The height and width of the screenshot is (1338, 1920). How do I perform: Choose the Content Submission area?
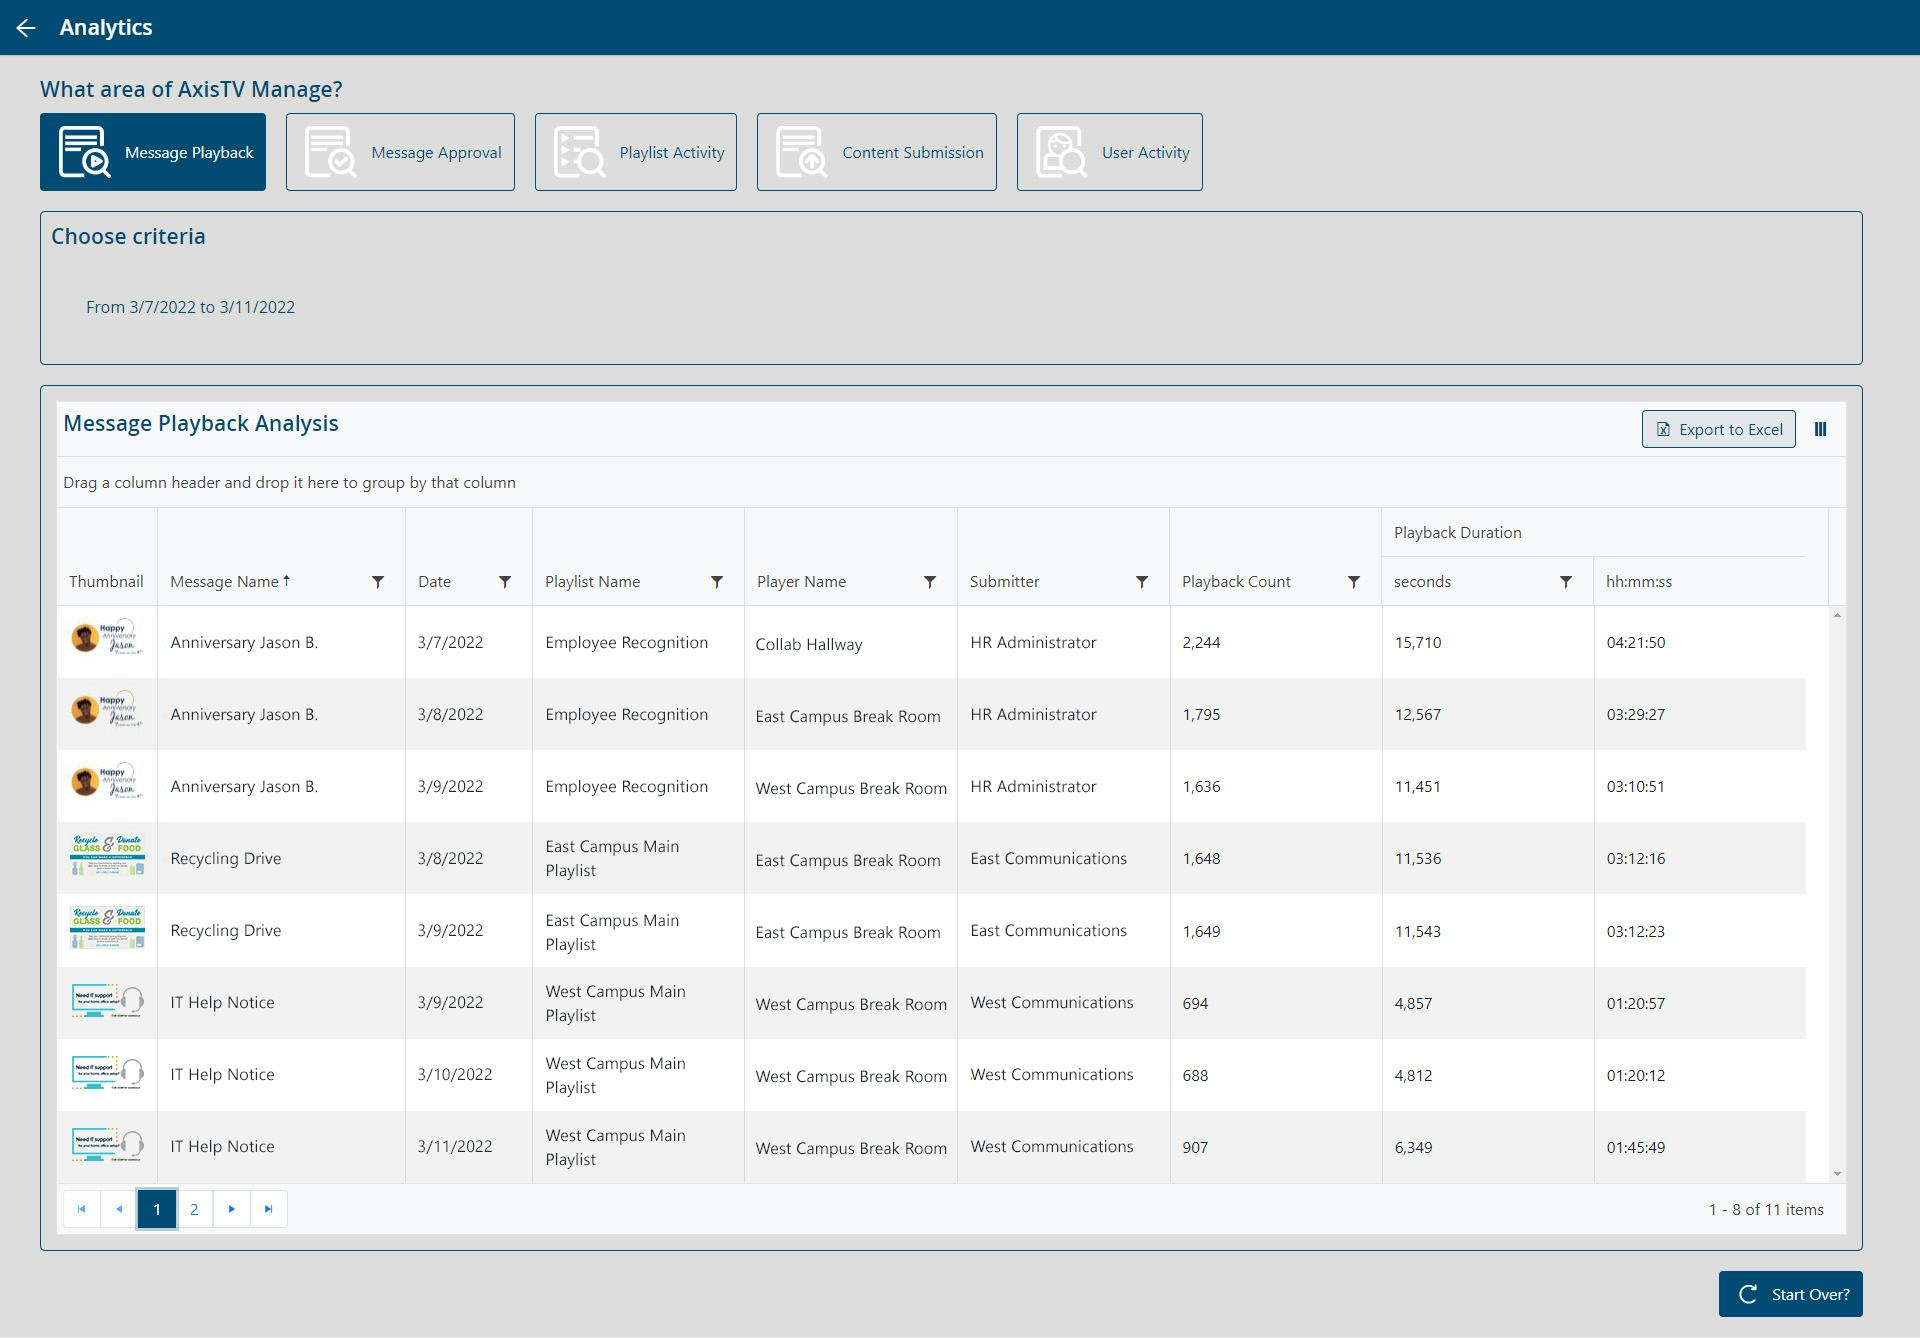pyautogui.click(x=877, y=152)
